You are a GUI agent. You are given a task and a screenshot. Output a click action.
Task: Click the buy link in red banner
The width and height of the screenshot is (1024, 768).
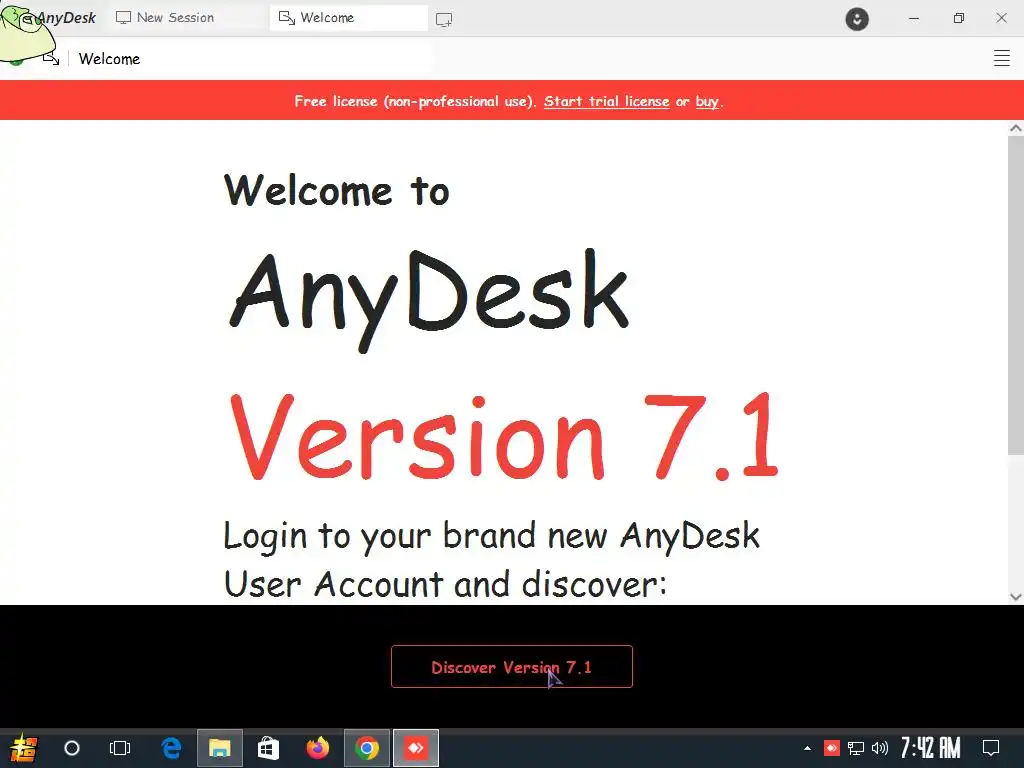click(707, 101)
